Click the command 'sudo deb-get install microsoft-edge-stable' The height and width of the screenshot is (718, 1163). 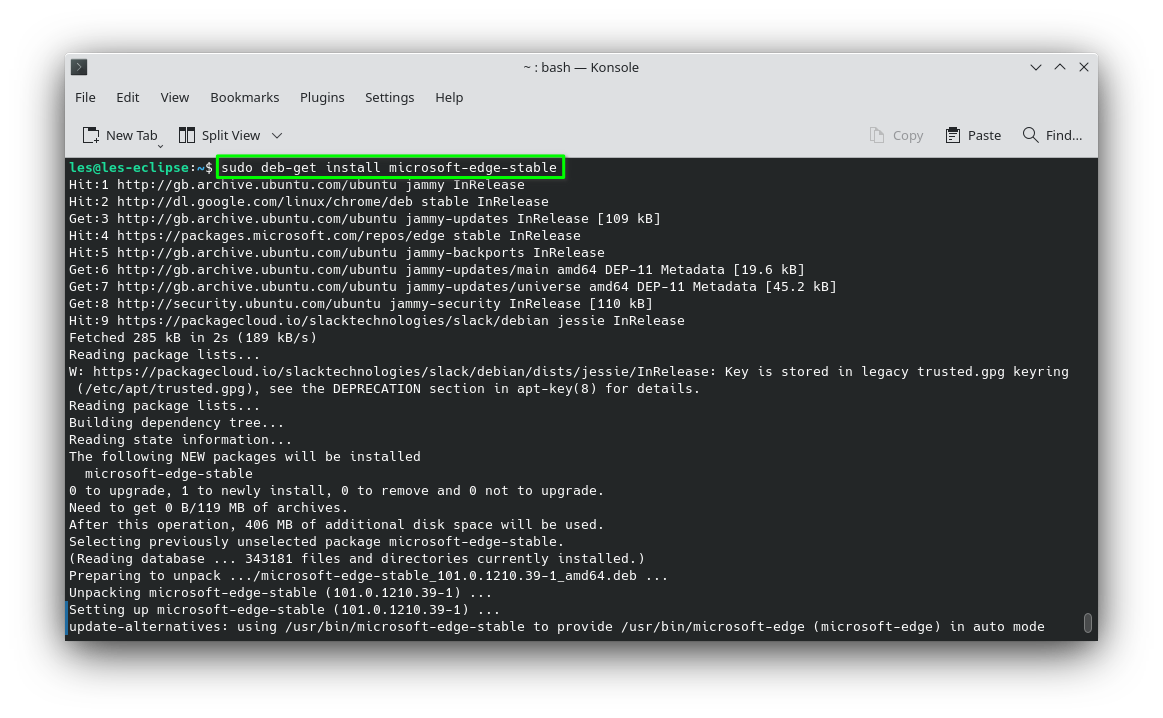pos(389,168)
